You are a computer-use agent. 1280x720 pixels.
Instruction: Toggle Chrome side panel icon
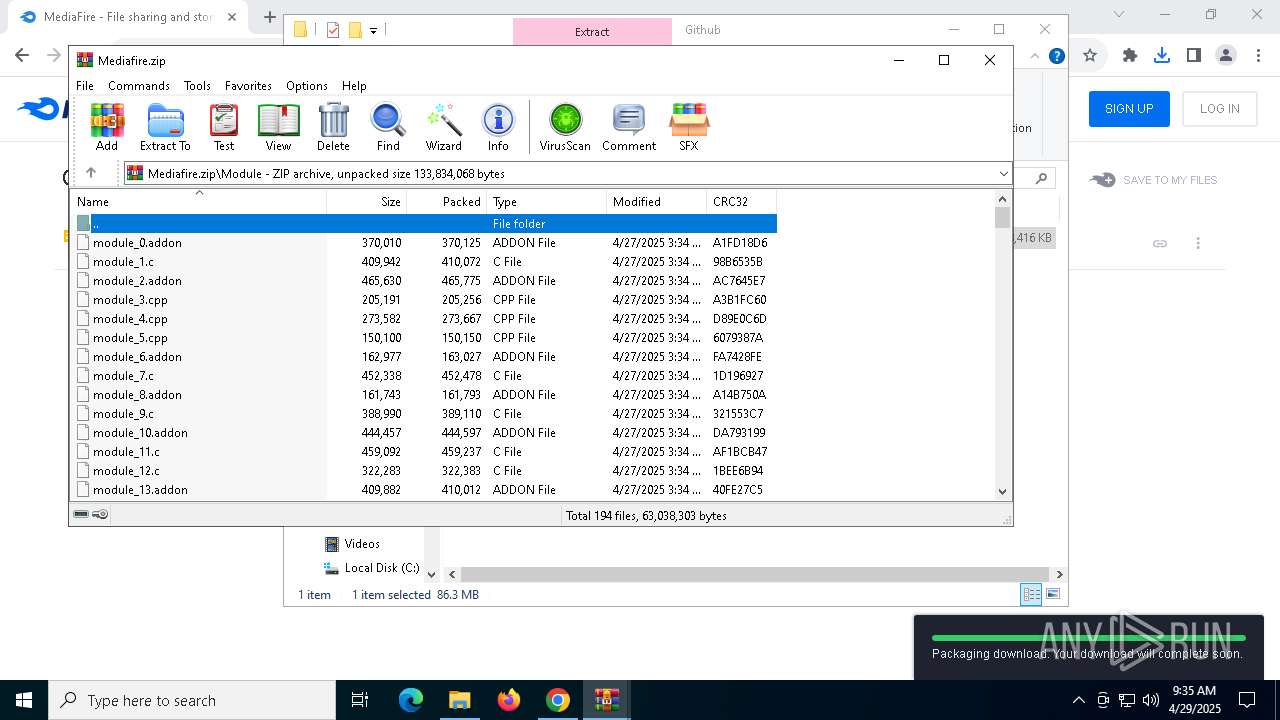[1194, 55]
